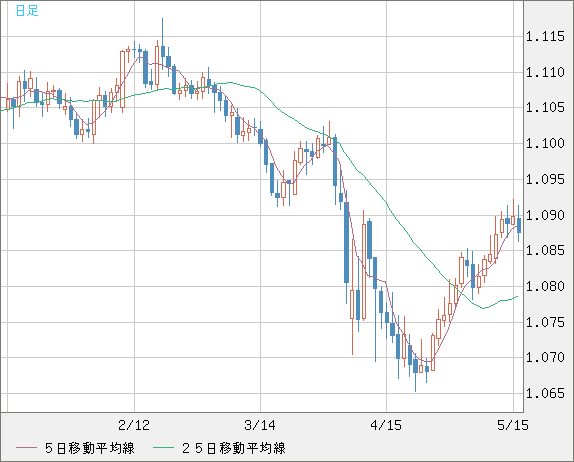Click the 1.110 price axis label
Image resolution: width=574 pixels, height=462 pixels.
(x=545, y=72)
